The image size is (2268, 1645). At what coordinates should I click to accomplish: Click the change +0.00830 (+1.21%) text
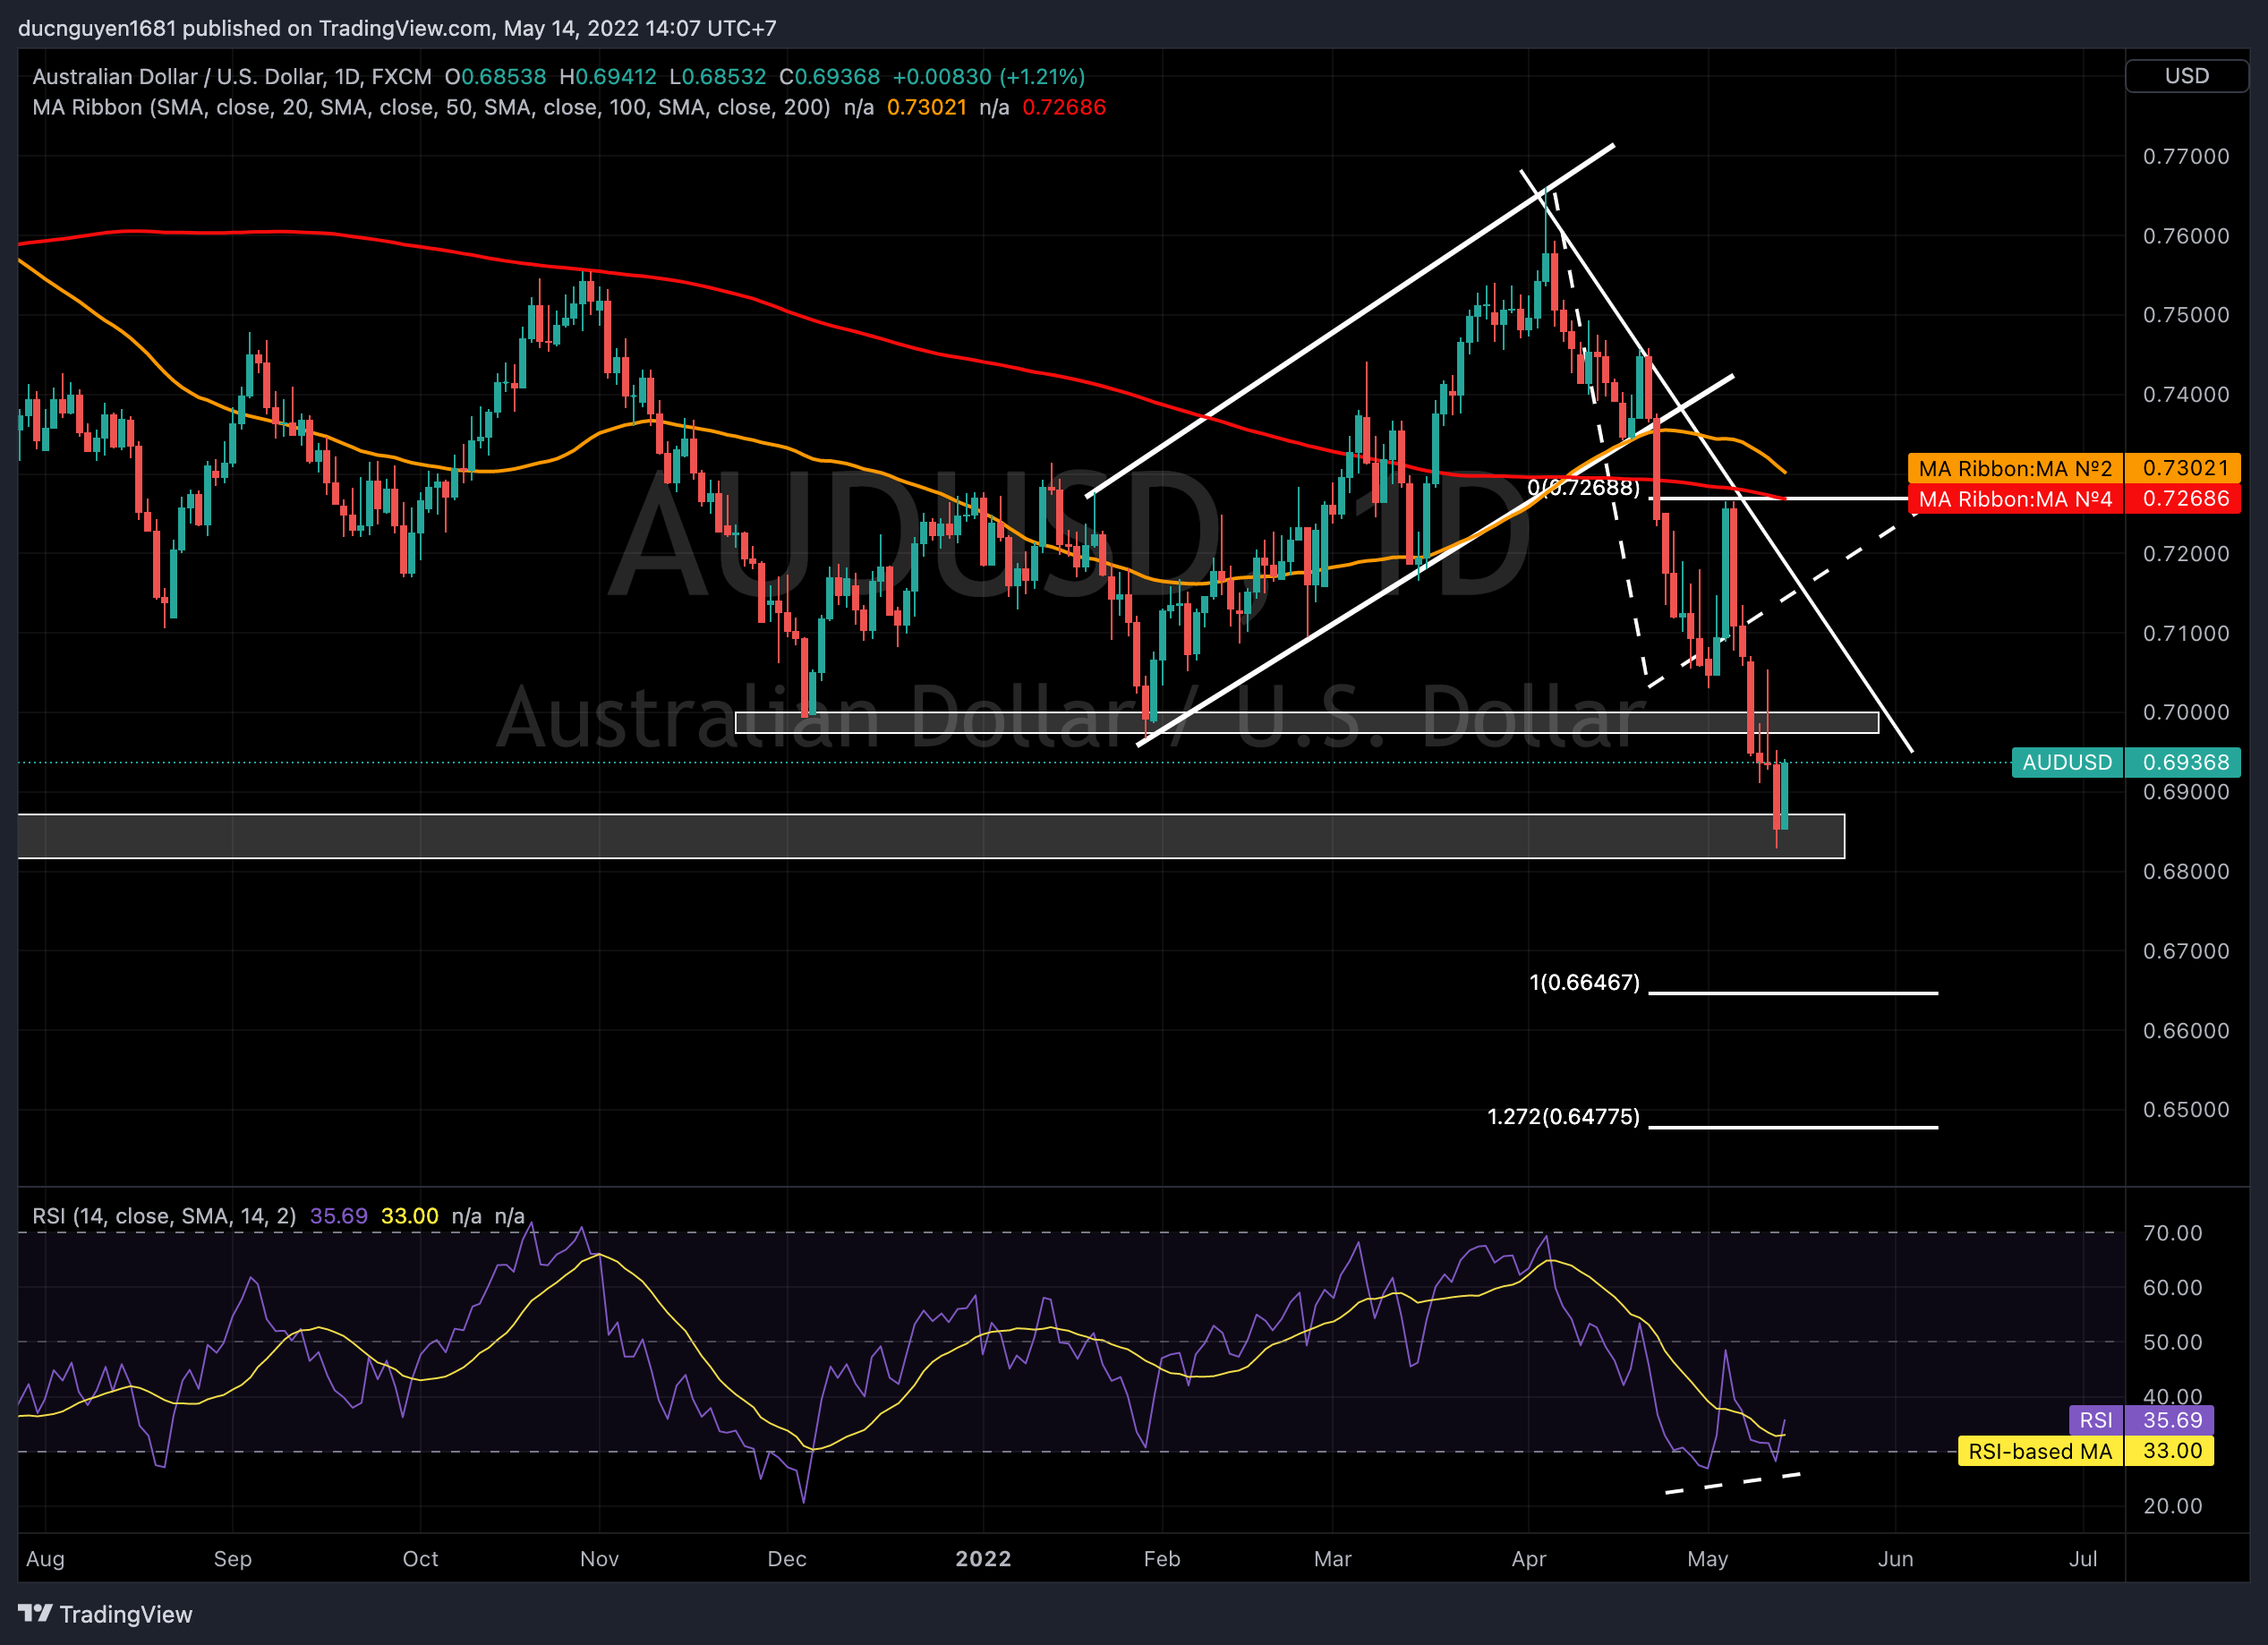click(988, 77)
